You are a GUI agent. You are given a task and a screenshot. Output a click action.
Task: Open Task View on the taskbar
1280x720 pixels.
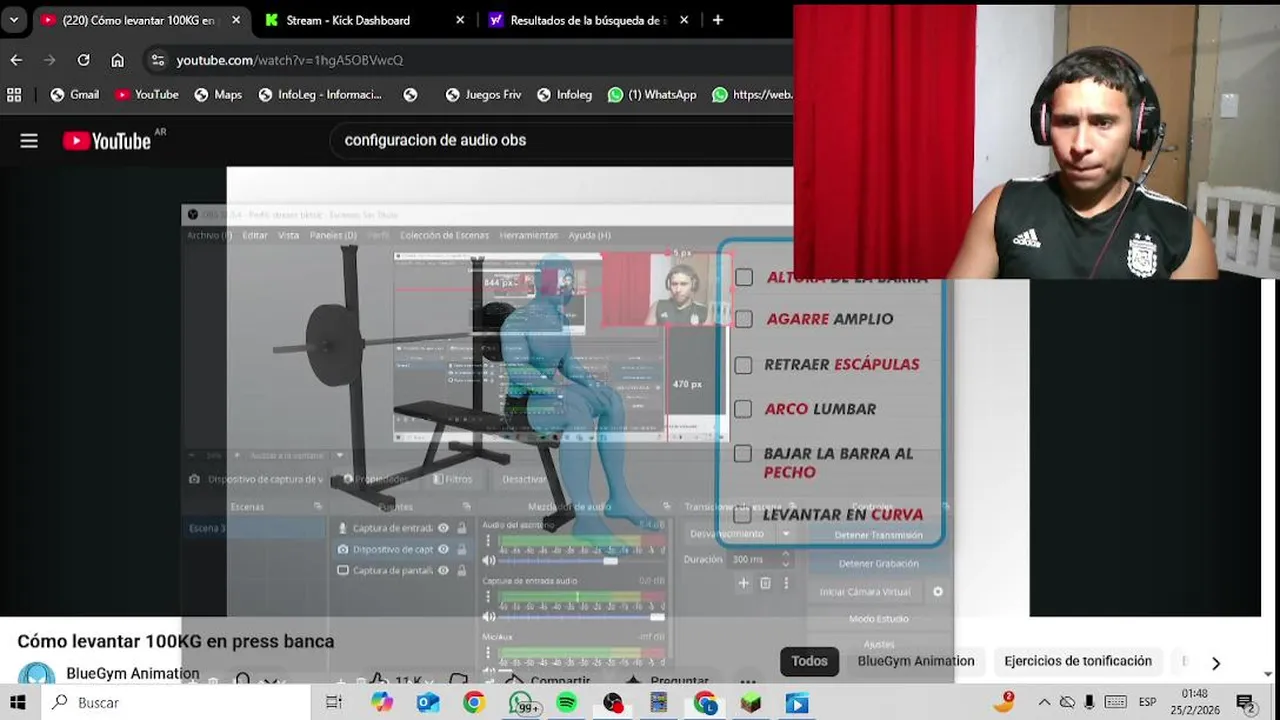coord(334,703)
